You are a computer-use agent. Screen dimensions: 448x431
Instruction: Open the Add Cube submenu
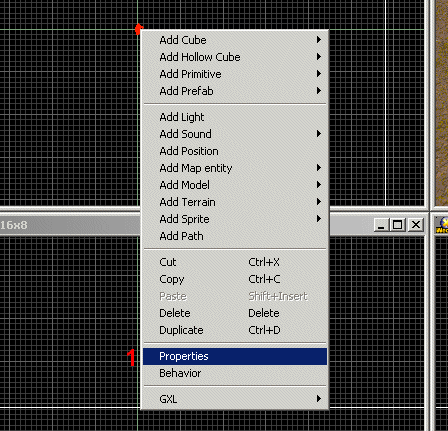[x=235, y=40]
